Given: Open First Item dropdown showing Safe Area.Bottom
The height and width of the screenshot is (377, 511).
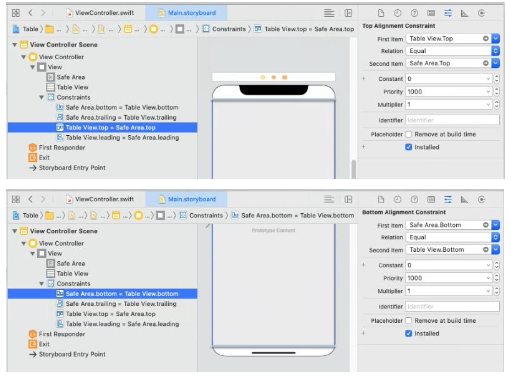Looking at the screenshot, I should point(496,225).
